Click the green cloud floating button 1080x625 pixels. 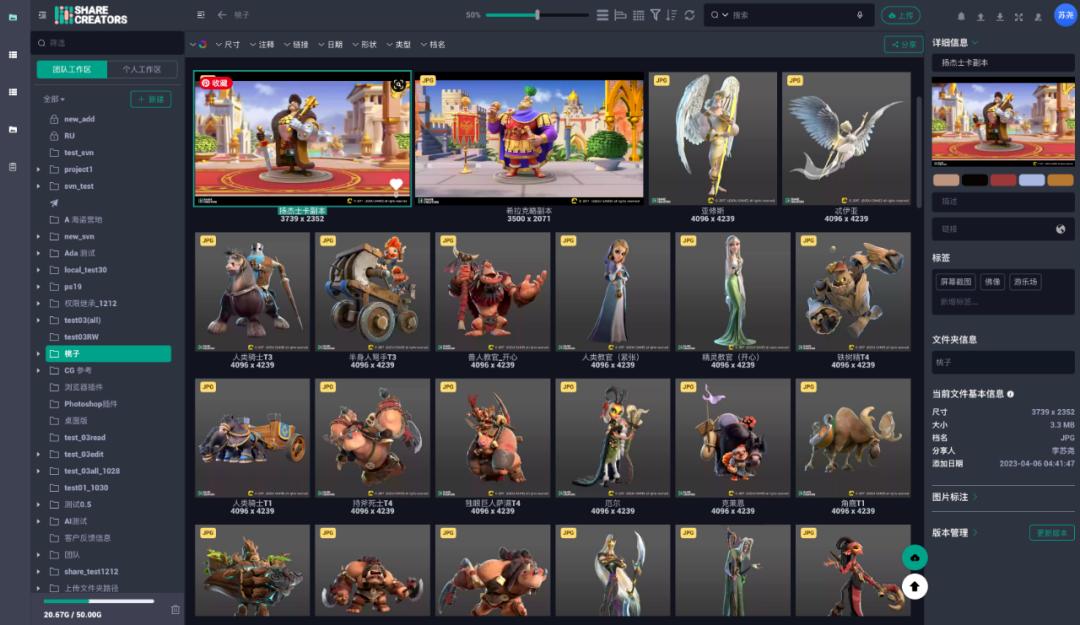[x=915, y=557]
